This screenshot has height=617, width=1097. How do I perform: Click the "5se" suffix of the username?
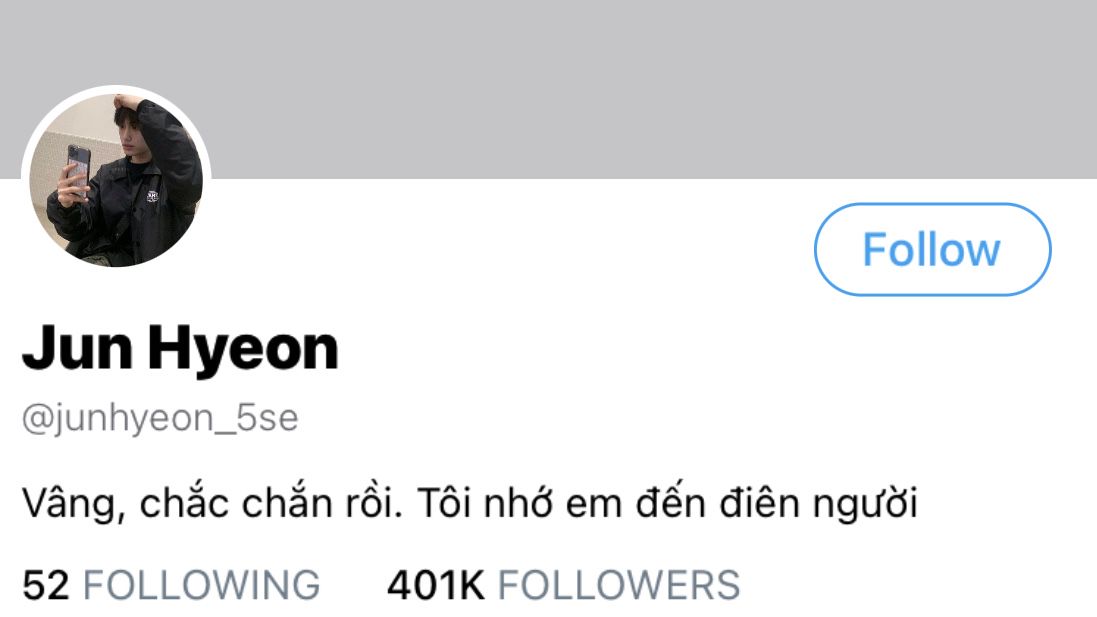(x=267, y=418)
